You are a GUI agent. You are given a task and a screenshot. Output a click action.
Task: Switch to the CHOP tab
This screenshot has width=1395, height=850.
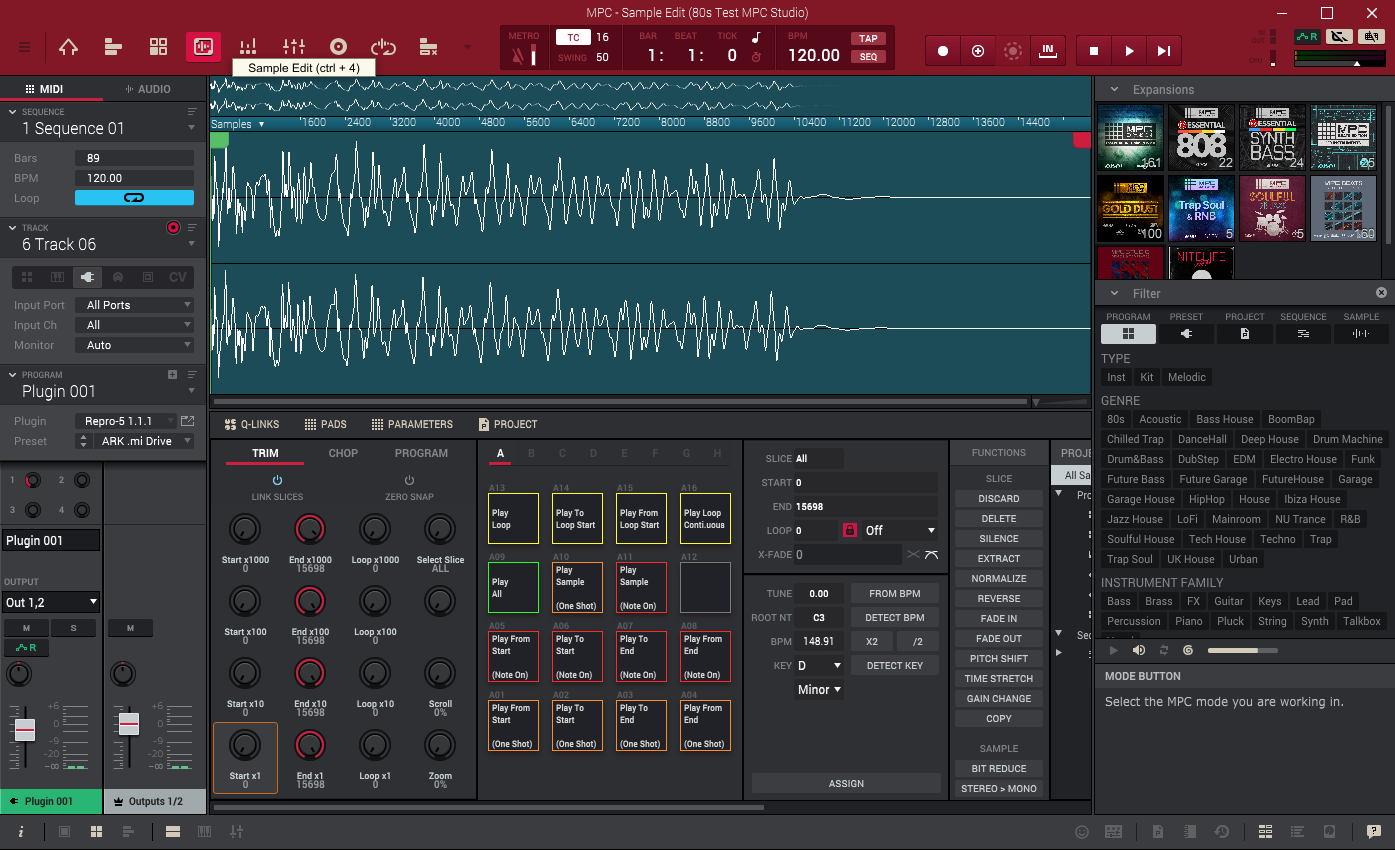343,453
